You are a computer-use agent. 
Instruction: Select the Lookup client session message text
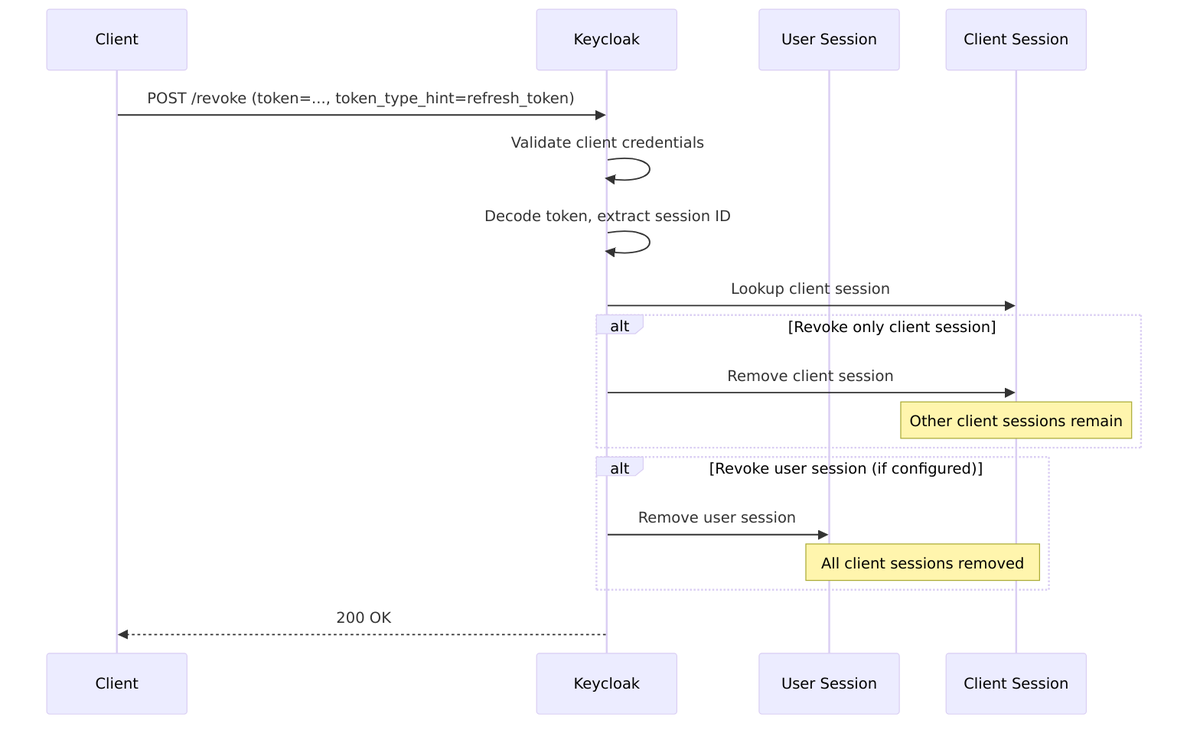click(x=810, y=289)
